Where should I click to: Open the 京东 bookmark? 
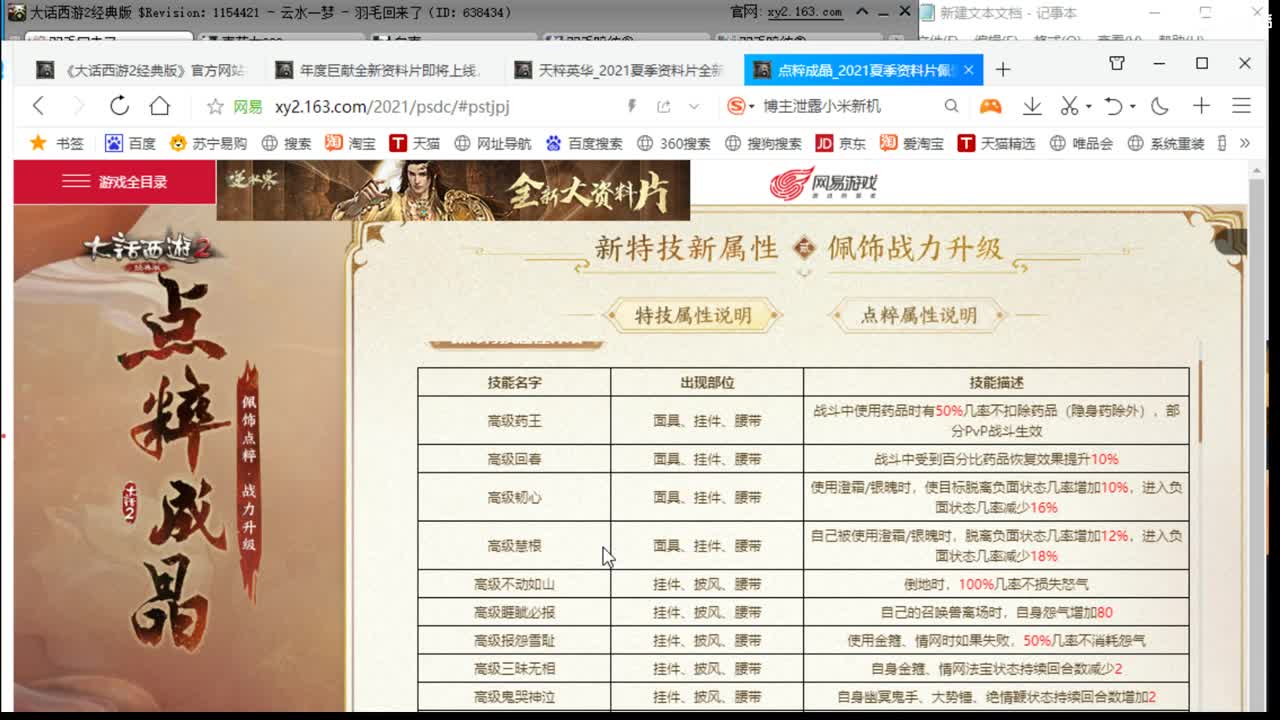point(841,143)
